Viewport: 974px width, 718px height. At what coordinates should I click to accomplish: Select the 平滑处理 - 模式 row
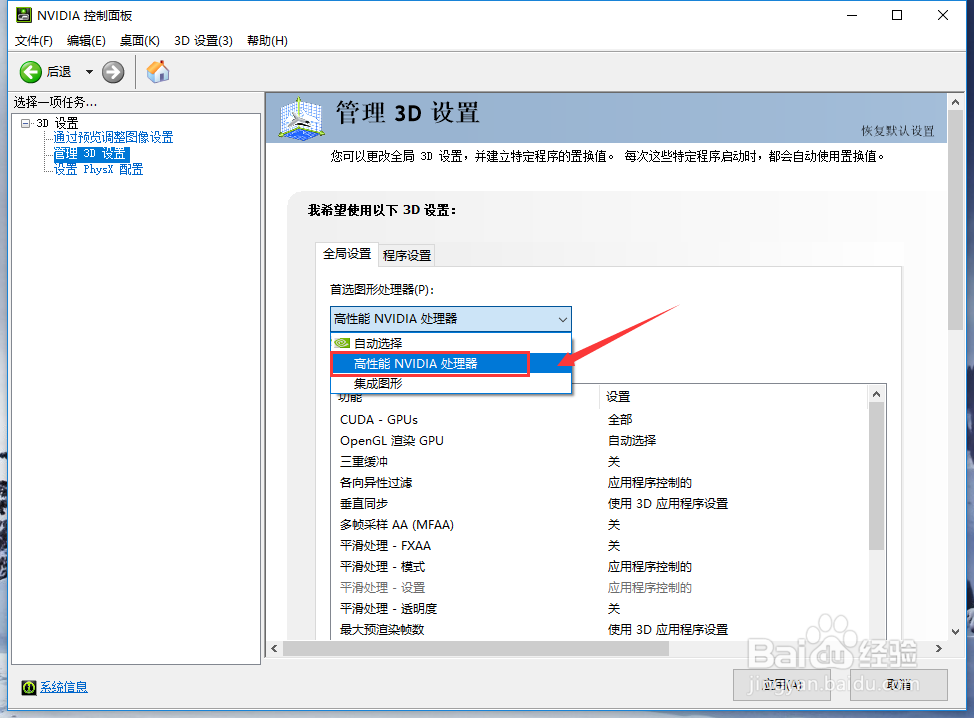click(x=600, y=566)
